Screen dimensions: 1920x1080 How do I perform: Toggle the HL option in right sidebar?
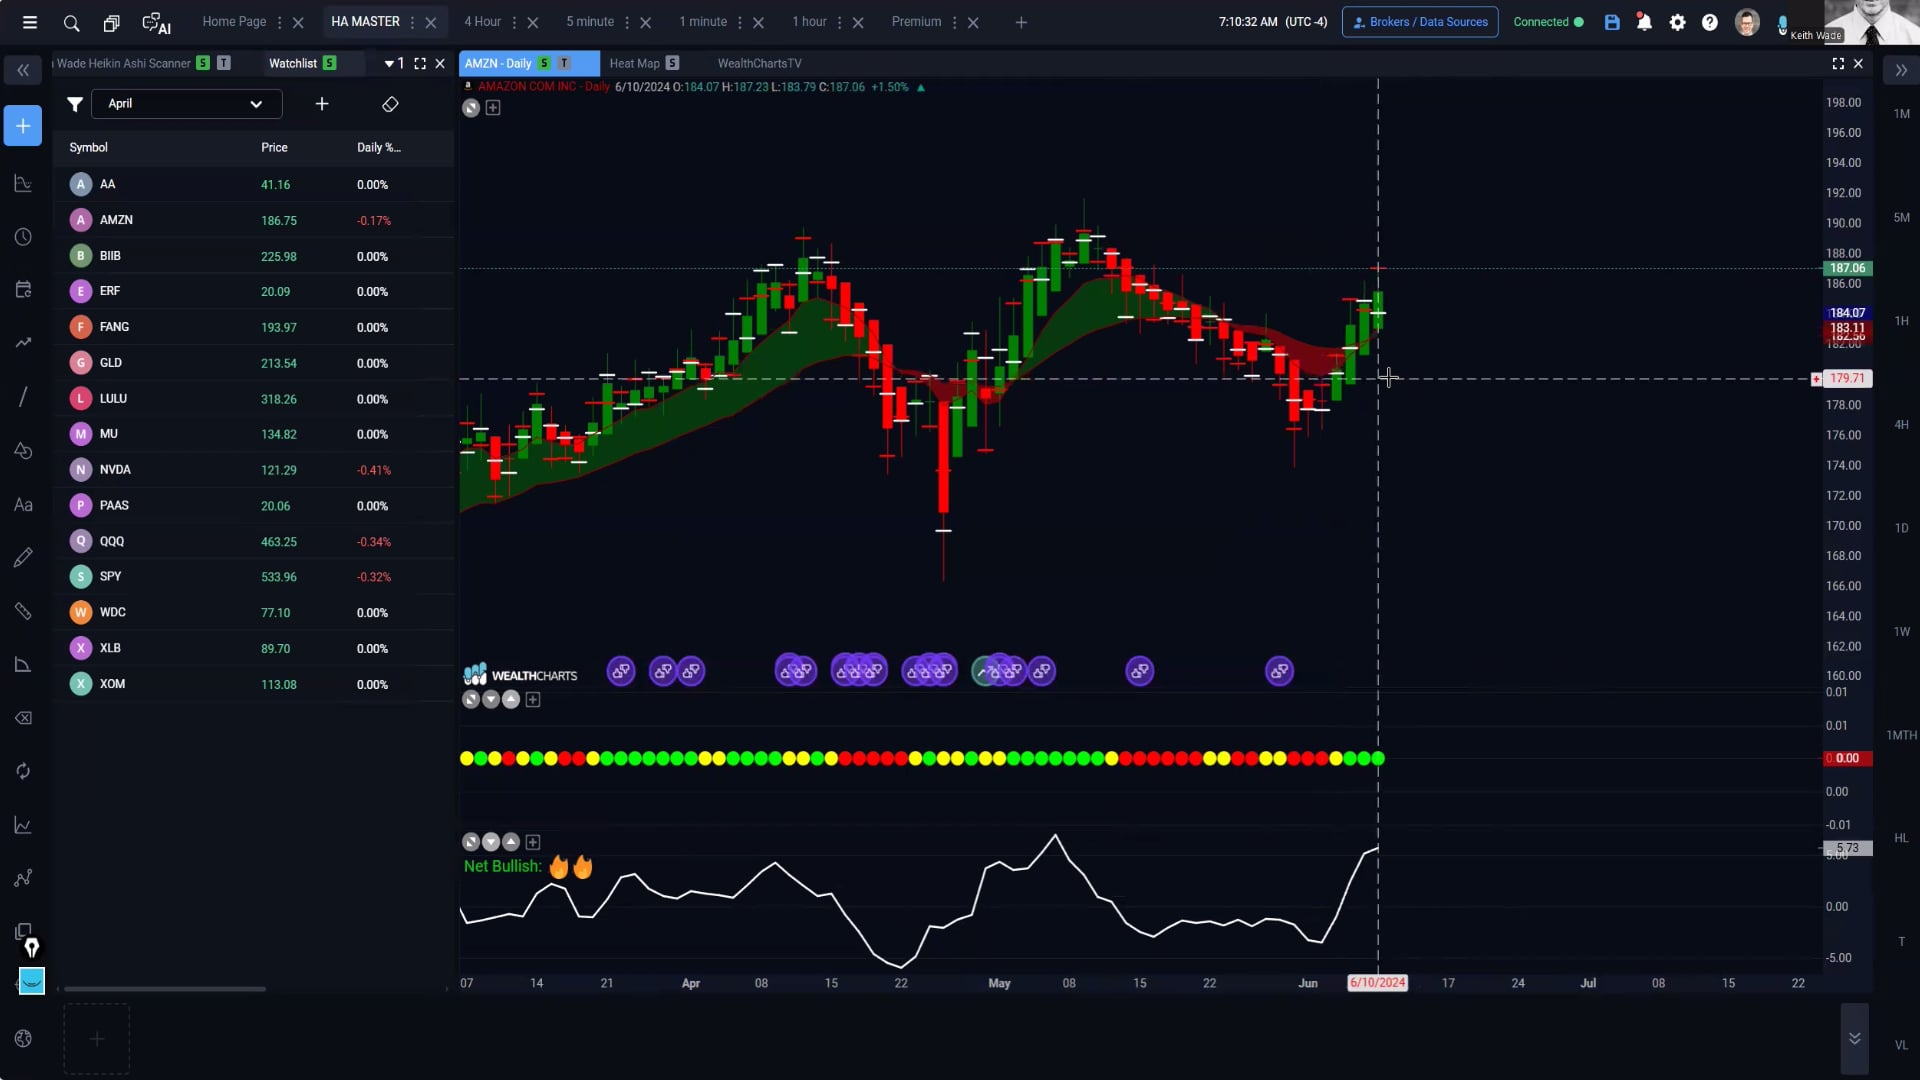pyautogui.click(x=1901, y=838)
